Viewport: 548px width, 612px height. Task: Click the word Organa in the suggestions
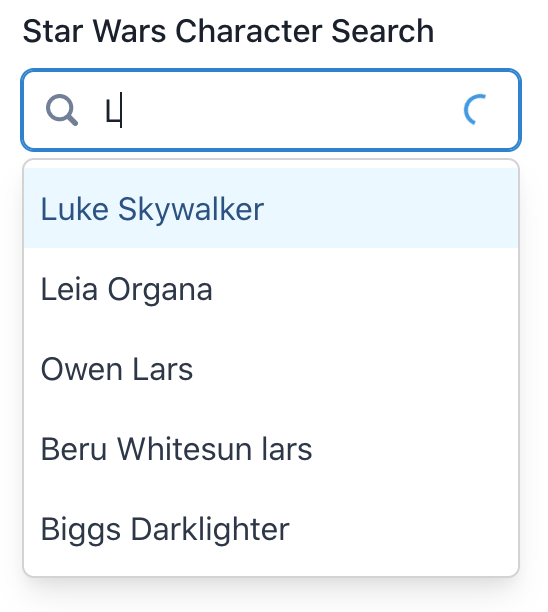pyautogui.click(x=160, y=291)
